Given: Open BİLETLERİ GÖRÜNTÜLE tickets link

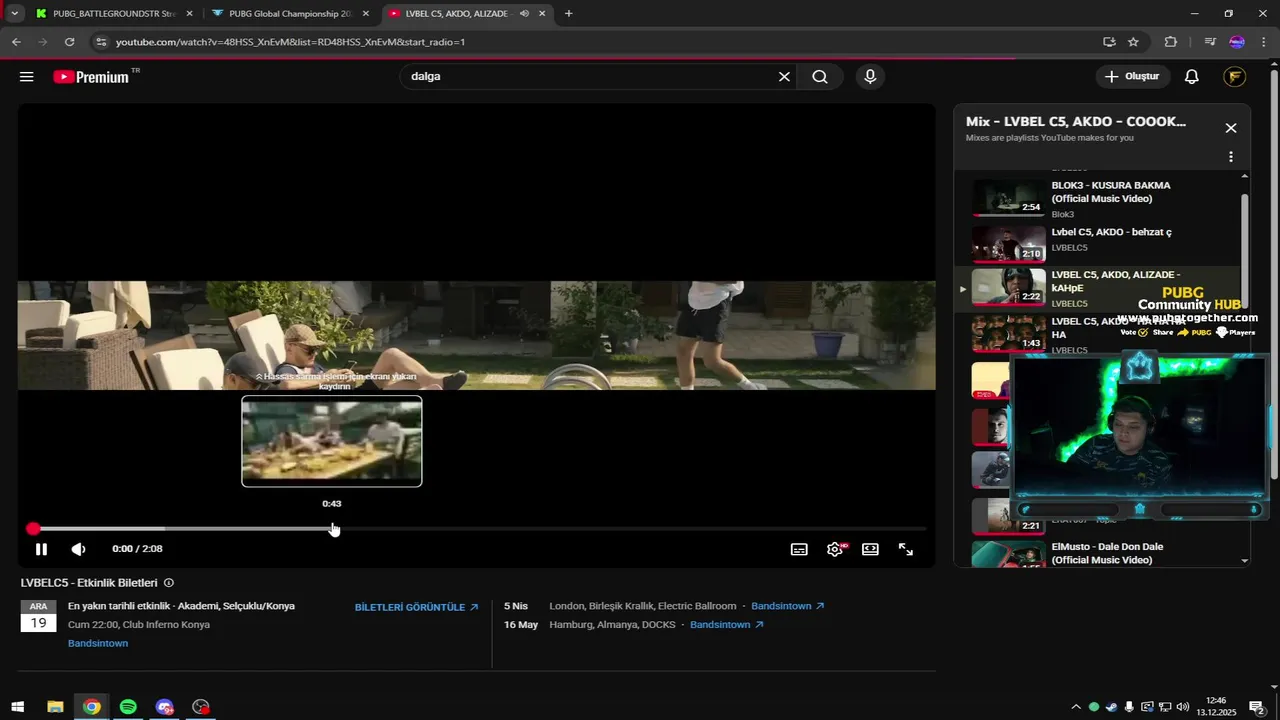Looking at the screenshot, I should pyautogui.click(x=417, y=607).
